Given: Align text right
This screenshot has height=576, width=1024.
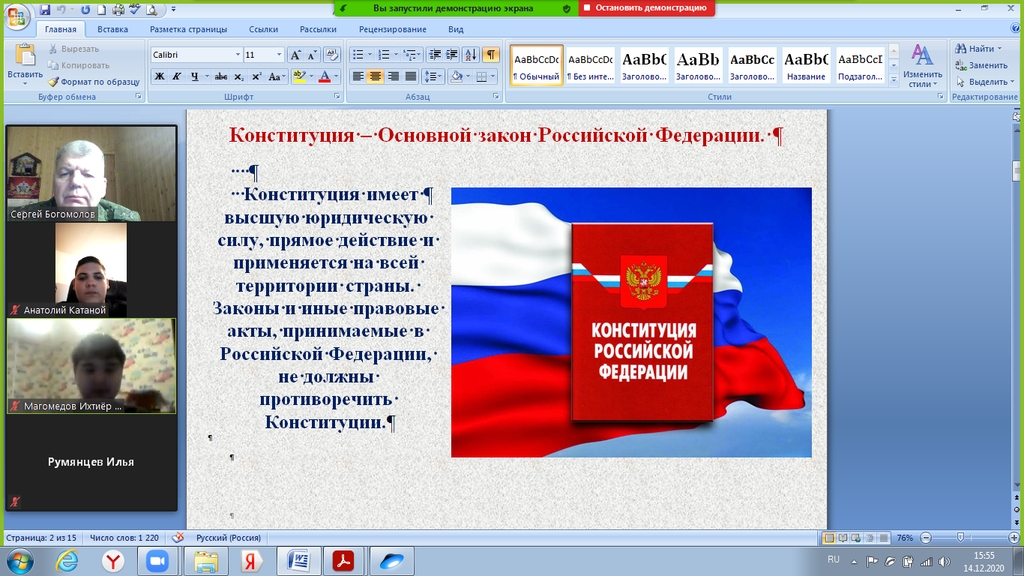Looking at the screenshot, I should (x=393, y=76).
